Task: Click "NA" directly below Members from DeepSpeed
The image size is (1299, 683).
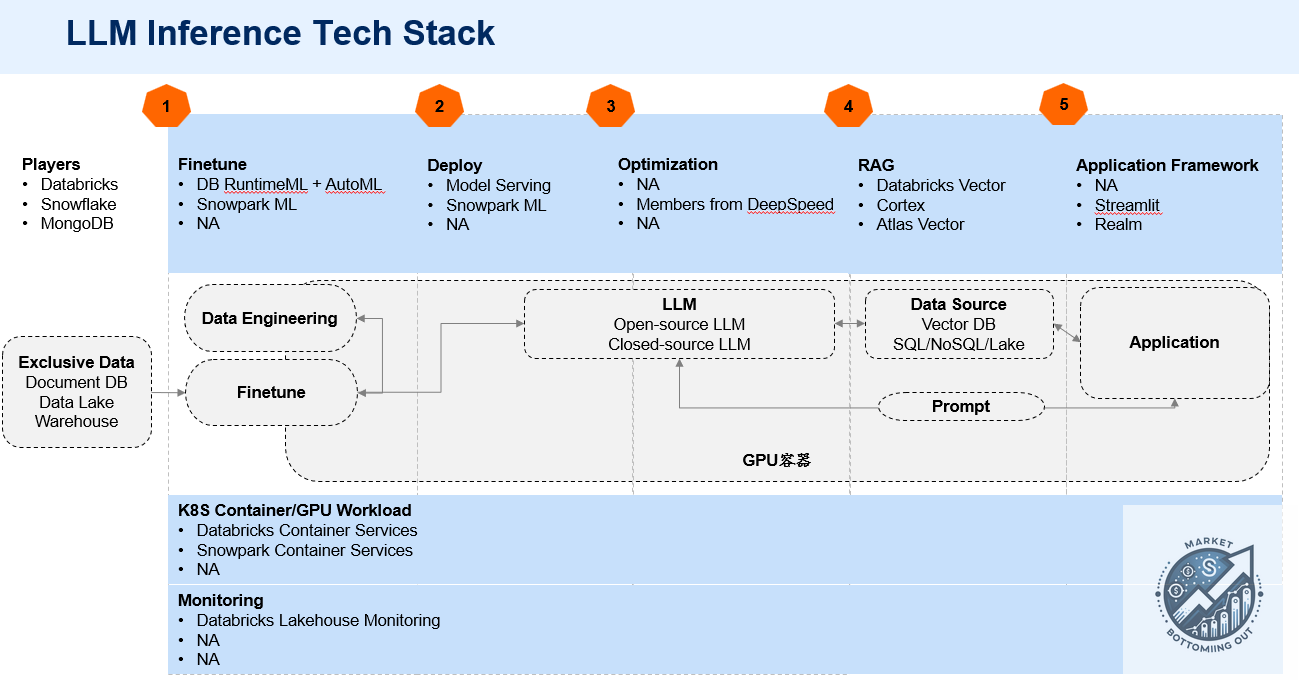Action: pyautogui.click(x=648, y=224)
